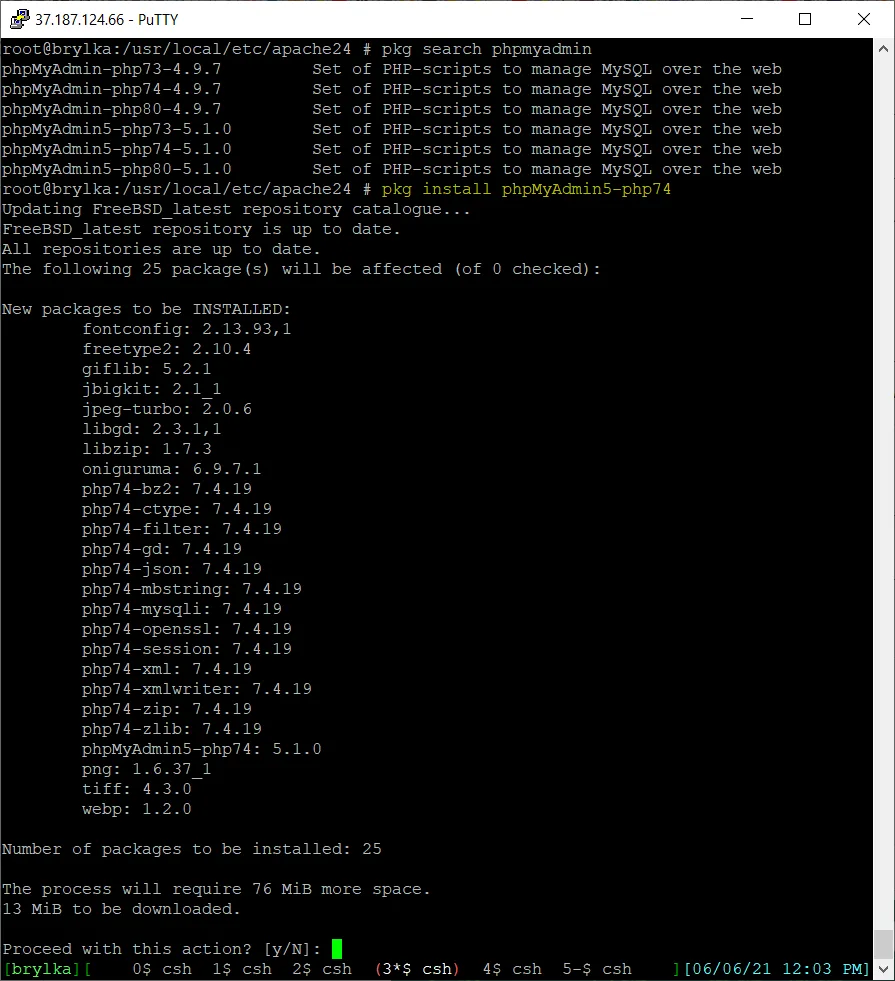Click the 'php74-mbstring: 7.4.19' package line

pos(191,589)
